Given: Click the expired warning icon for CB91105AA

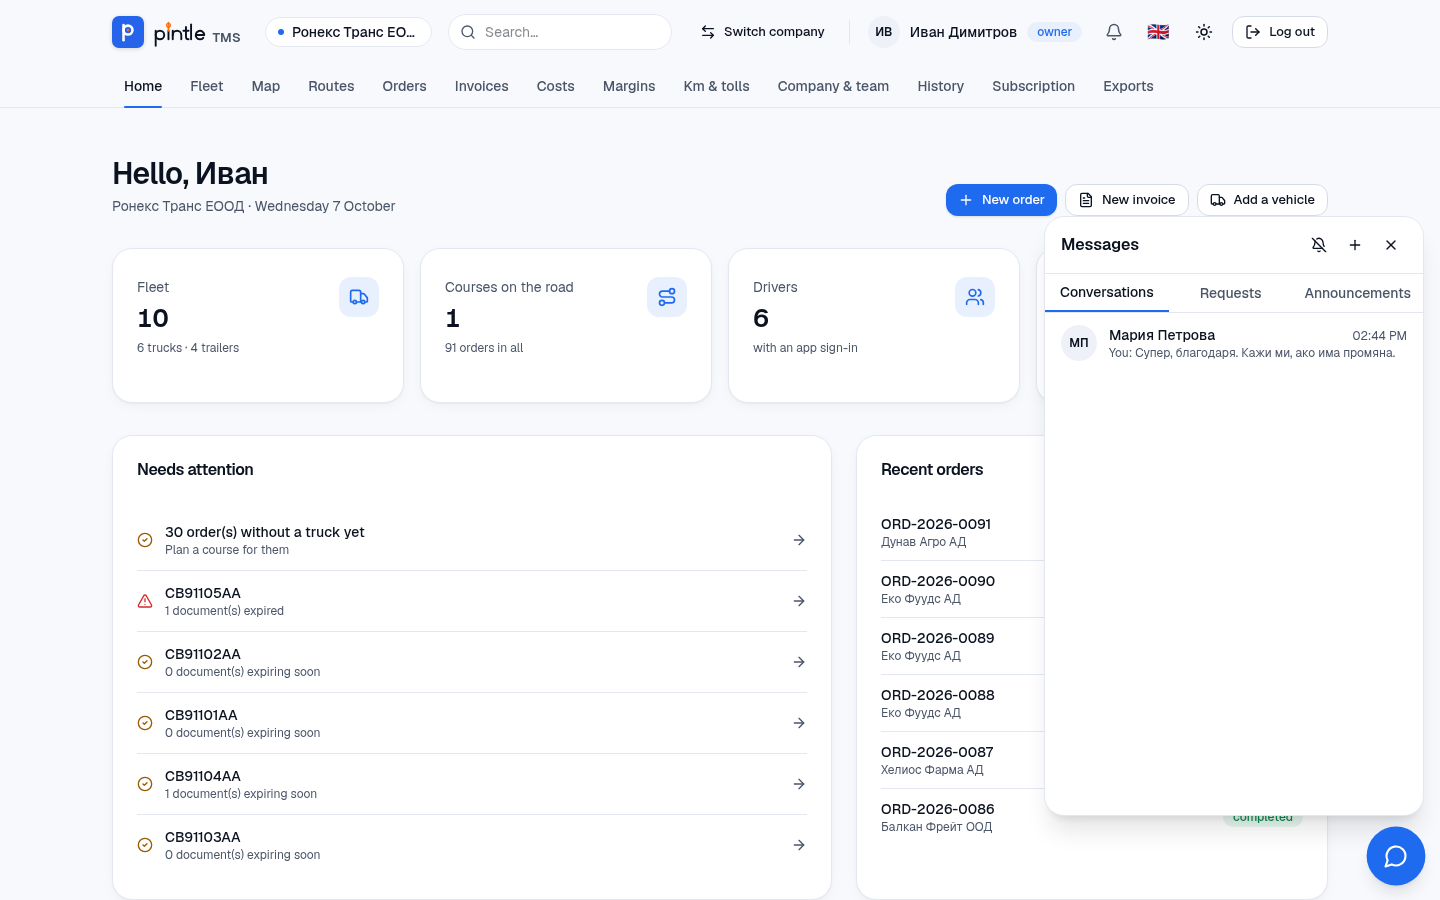Looking at the screenshot, I should click(x=145, y=601).
